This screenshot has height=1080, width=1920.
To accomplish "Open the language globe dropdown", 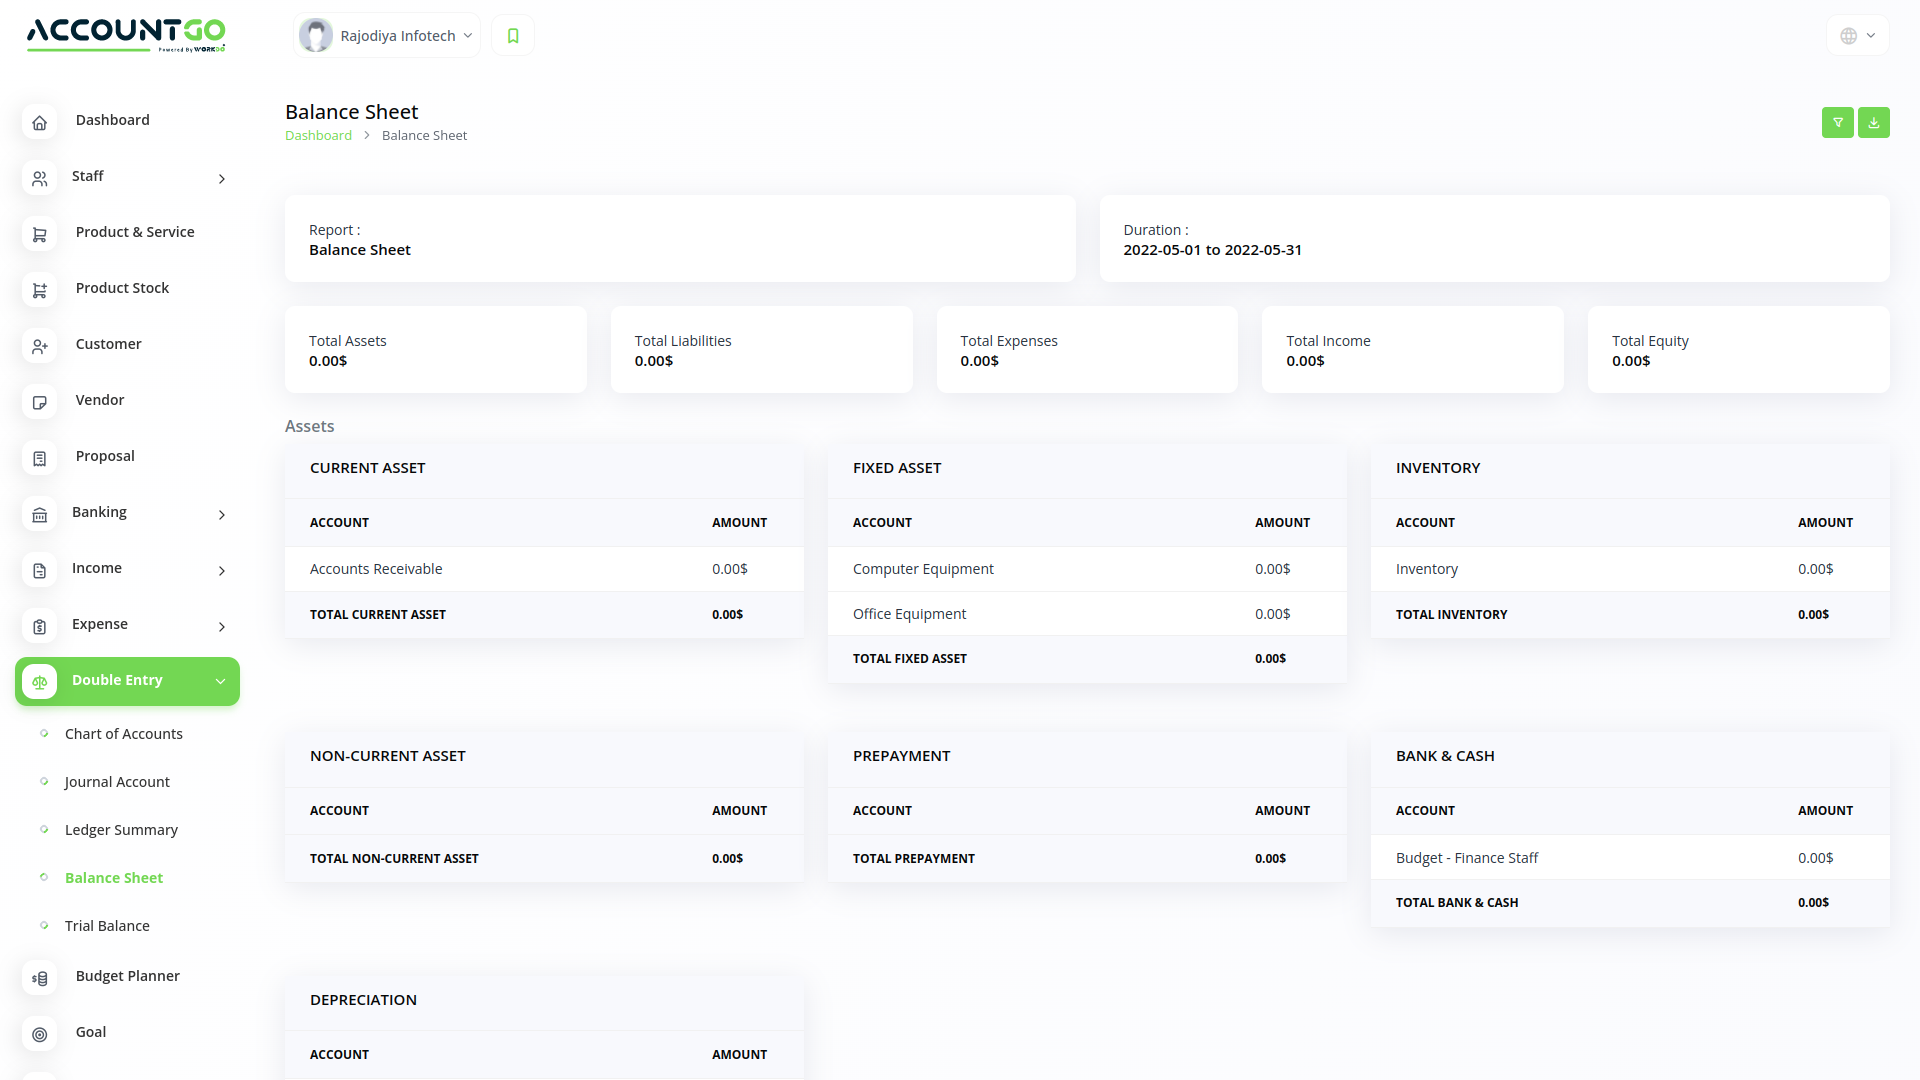I will [1856, 34].
